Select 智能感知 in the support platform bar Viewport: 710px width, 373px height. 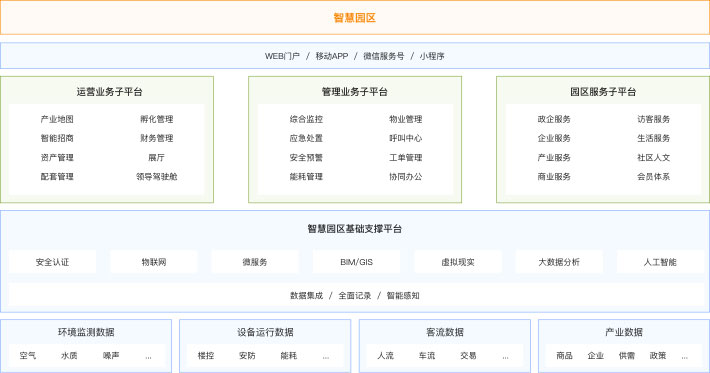[403, 296]
